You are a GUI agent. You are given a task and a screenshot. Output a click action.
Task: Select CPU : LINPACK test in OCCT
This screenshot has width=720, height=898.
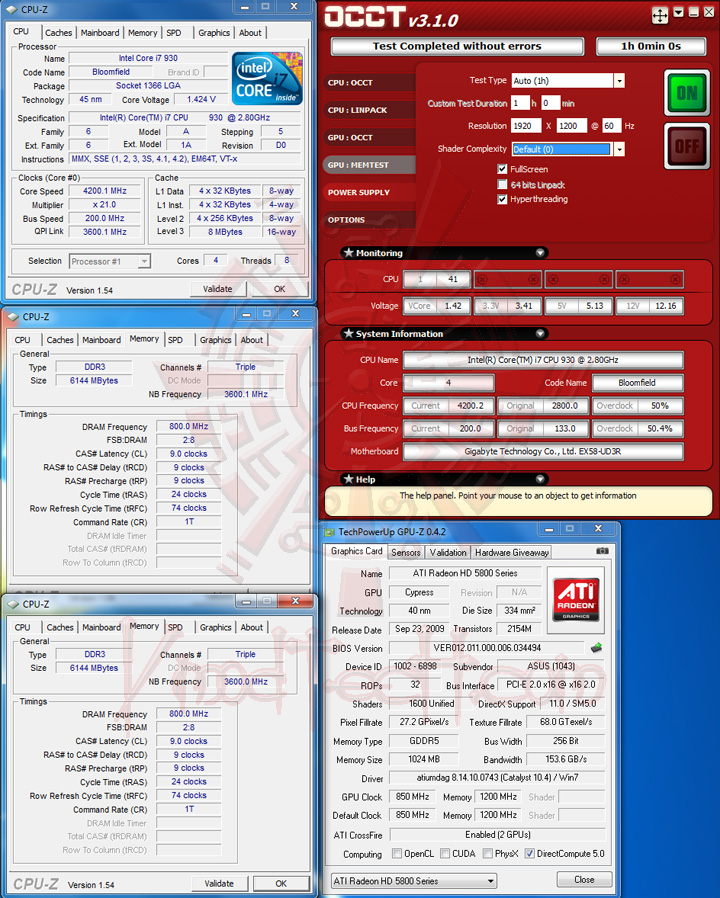369,110
